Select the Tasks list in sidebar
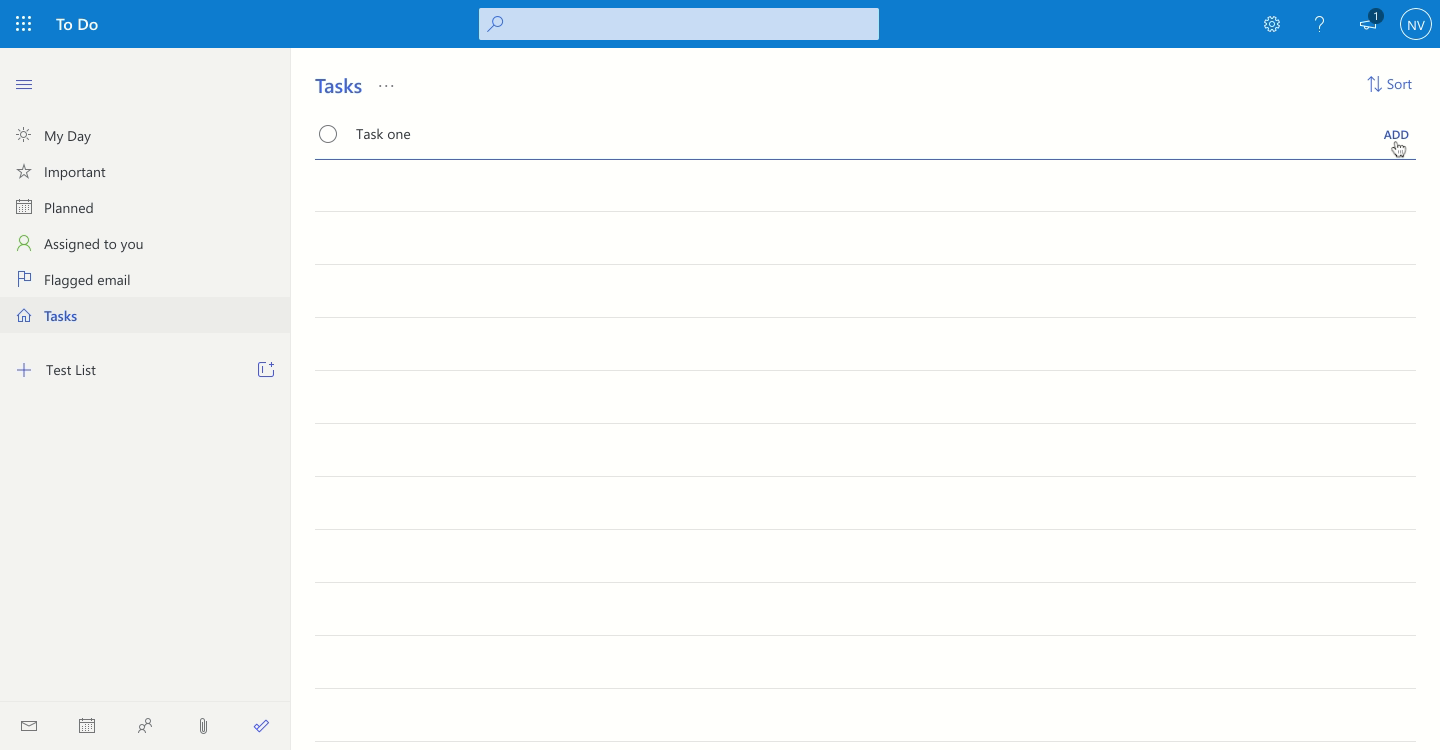This screenshot has height=750, width=1440. (145, 316)
